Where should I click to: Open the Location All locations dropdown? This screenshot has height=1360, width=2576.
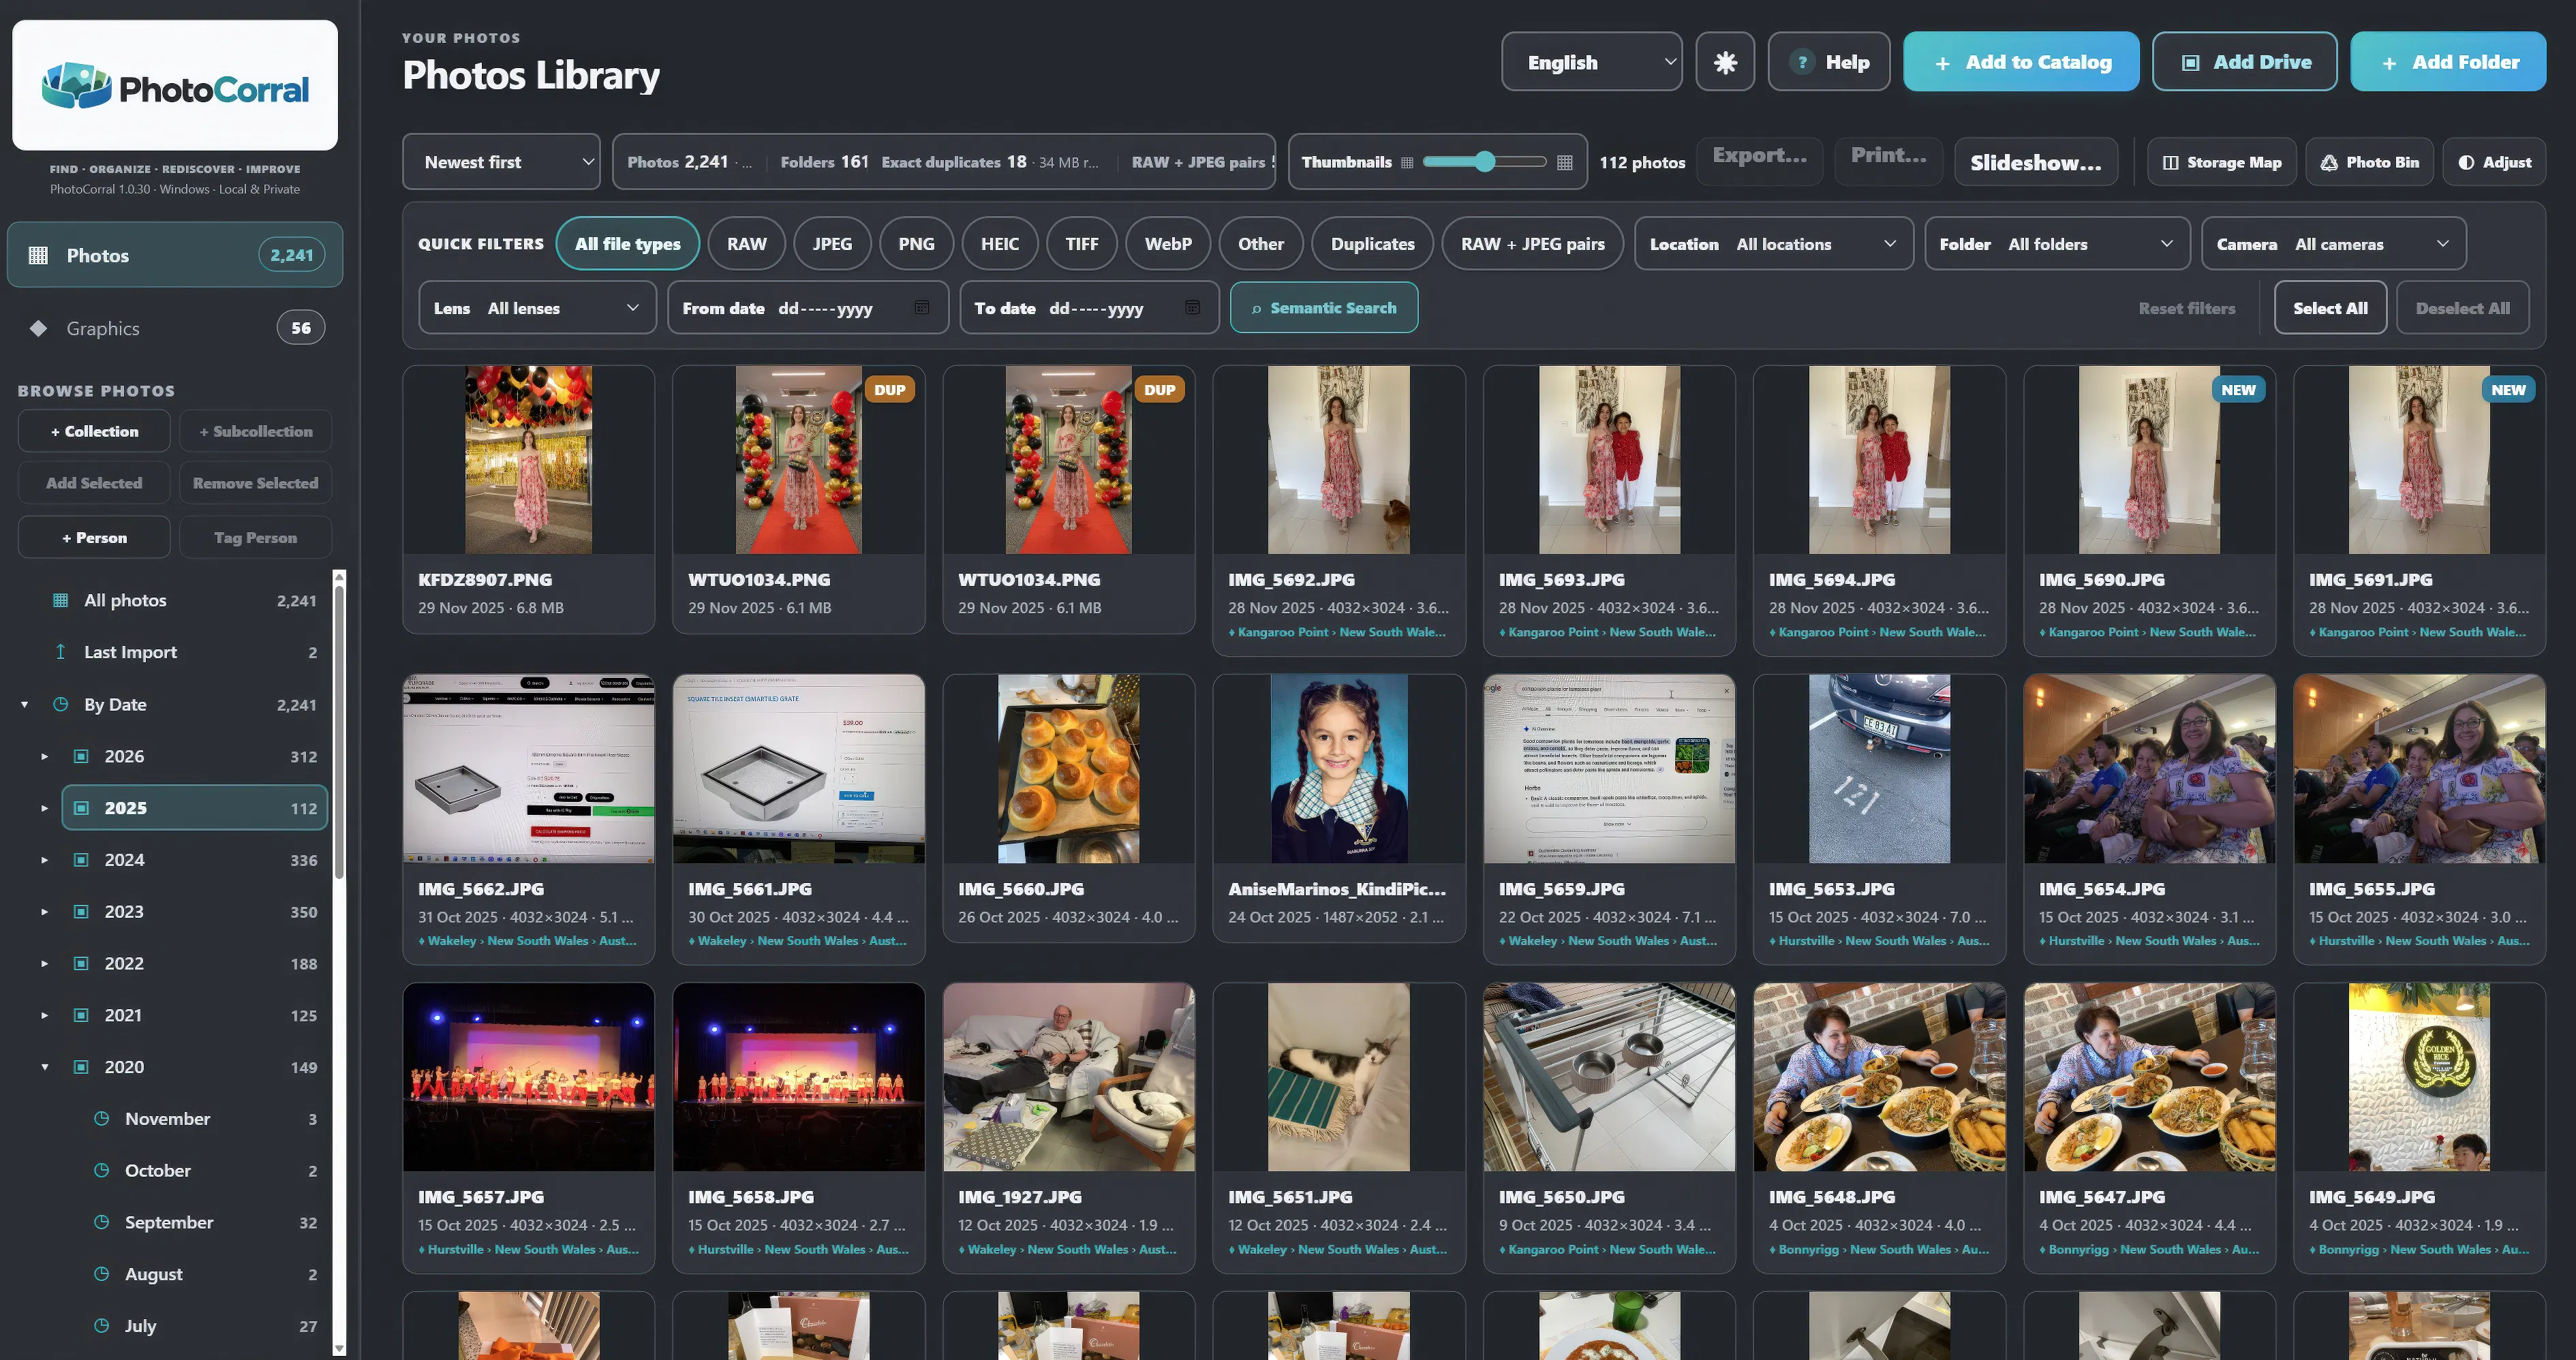click(x=1773, y=244)
